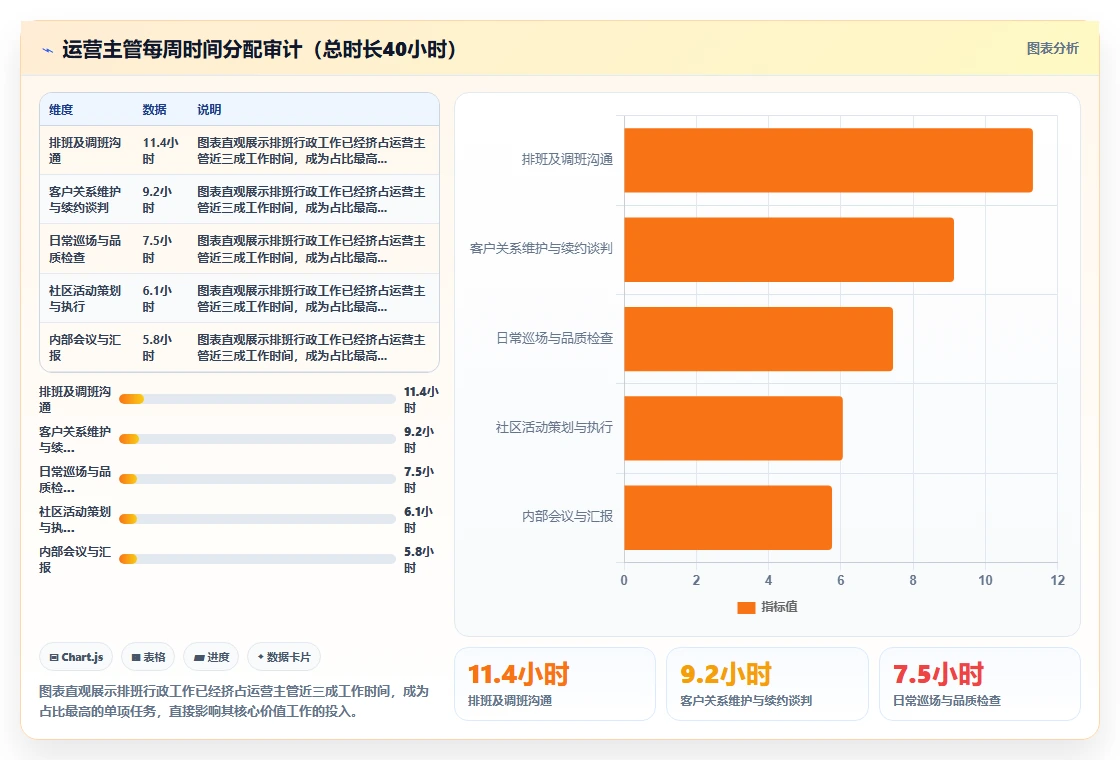Click 客户关系维护与续约谈判 in table first column
This screenshot has height=760, width=1120.
click(85, 200)
